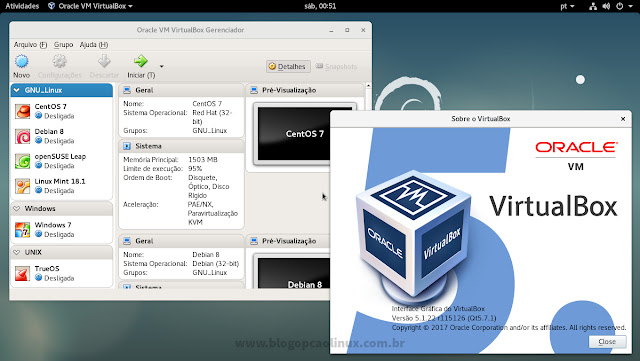The height and width of the screenshot is (361, 640).
Task: Open the Arquivo menu
Action: (x=30, y=45)
